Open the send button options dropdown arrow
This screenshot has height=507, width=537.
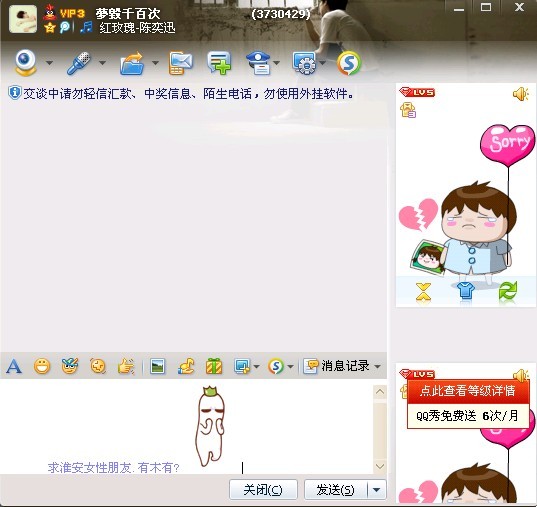tap(376, 490)
